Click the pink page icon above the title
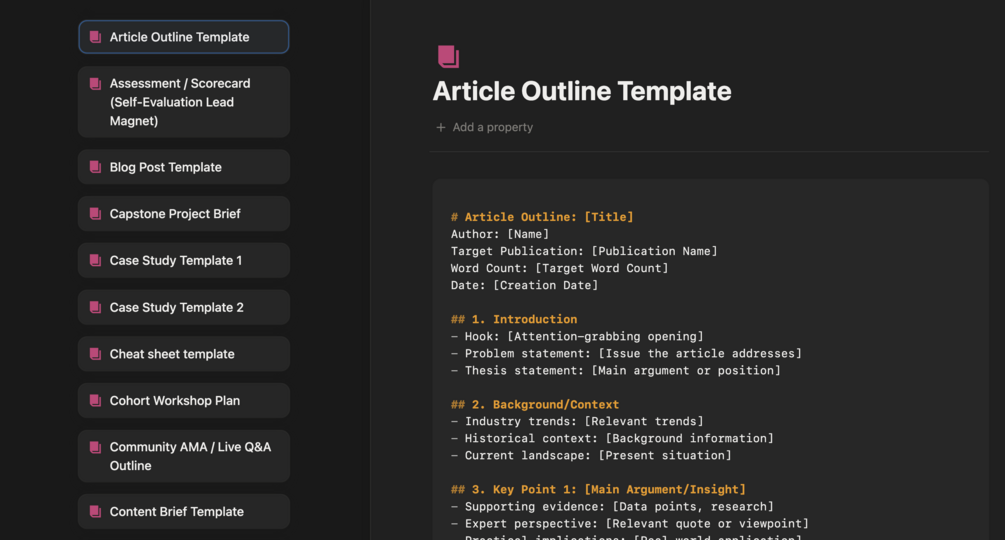The width and height of the screenshot is (1005, 540). tap(448, 57)
